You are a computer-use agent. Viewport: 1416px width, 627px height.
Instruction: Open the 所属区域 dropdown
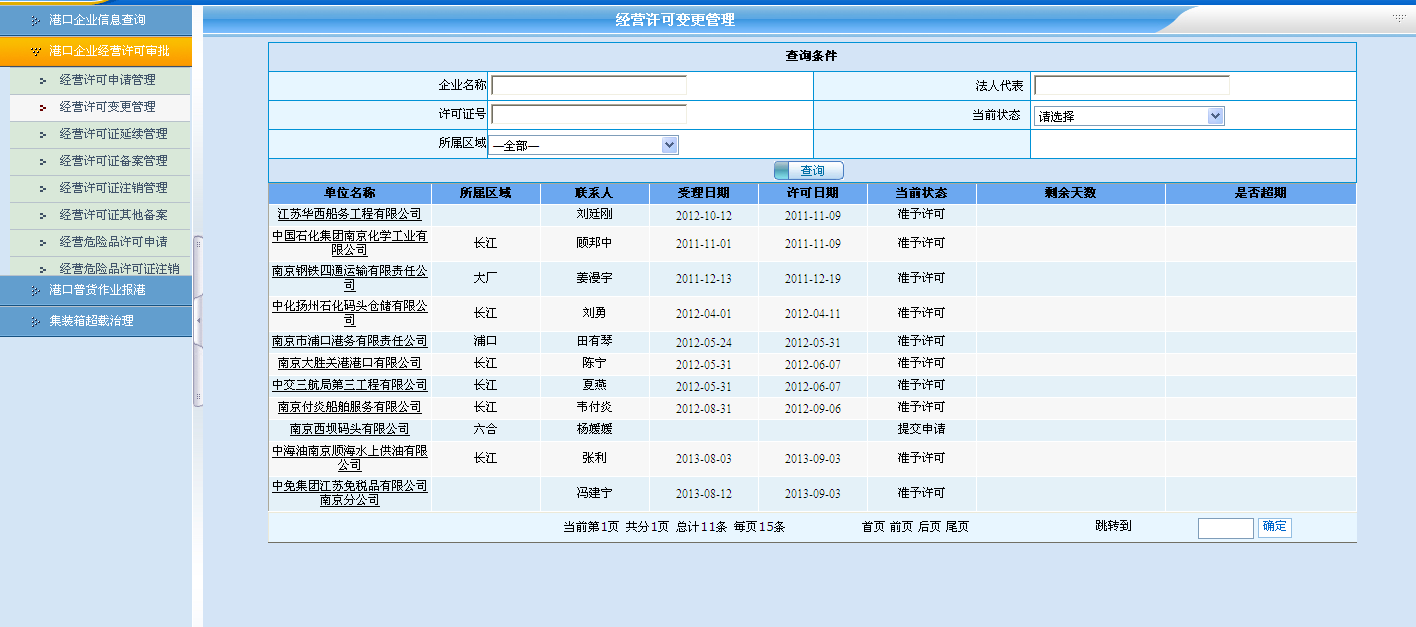(x=669, y=146)
